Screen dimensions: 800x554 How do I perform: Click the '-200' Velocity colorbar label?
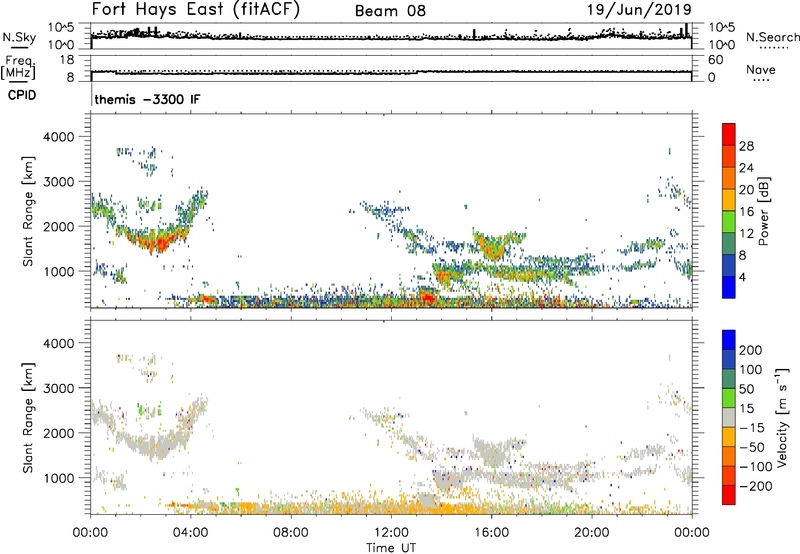point(756,486)
